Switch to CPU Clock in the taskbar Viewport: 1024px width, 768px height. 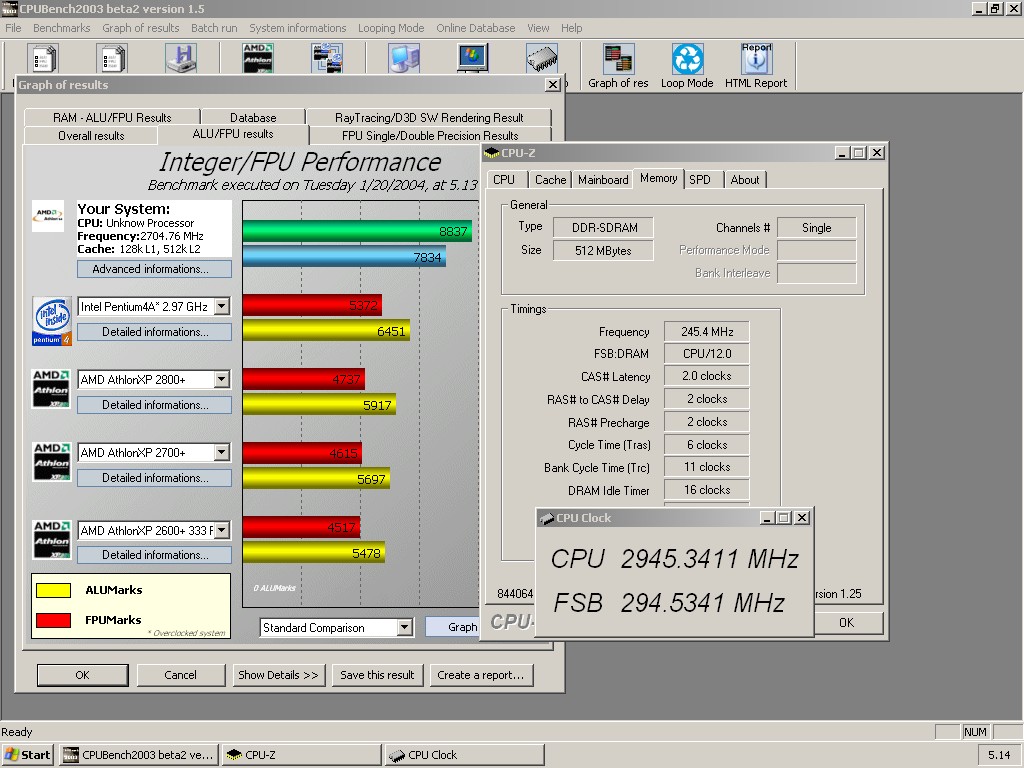(464, 755)
